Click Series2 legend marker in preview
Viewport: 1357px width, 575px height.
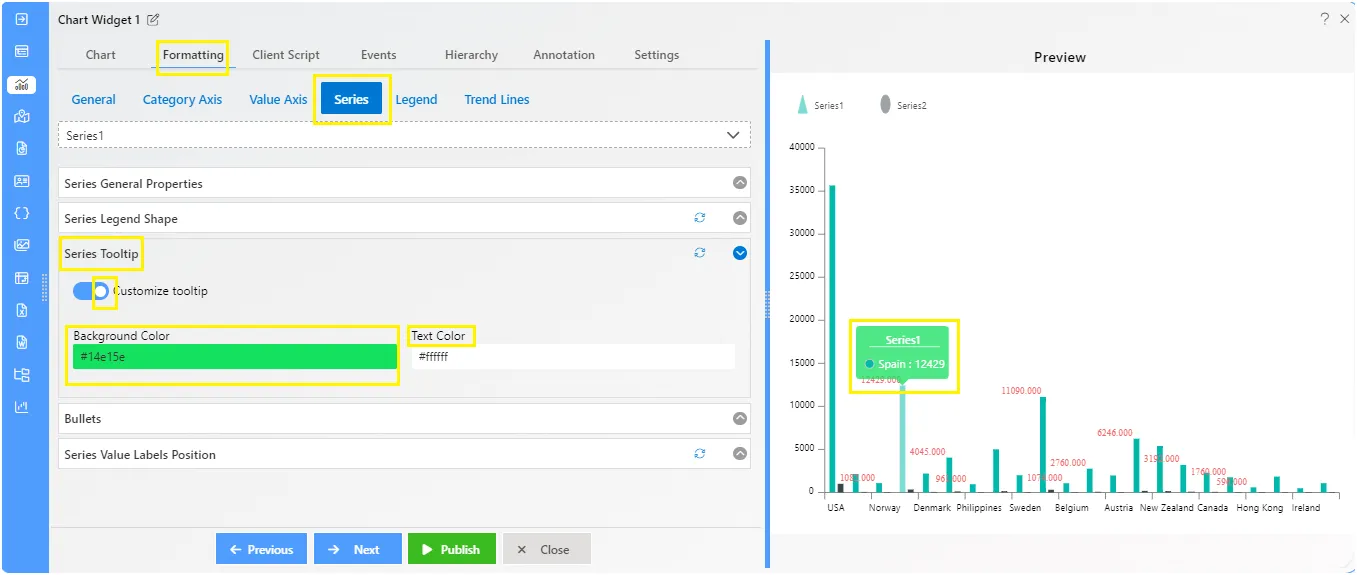pos(885,105)
